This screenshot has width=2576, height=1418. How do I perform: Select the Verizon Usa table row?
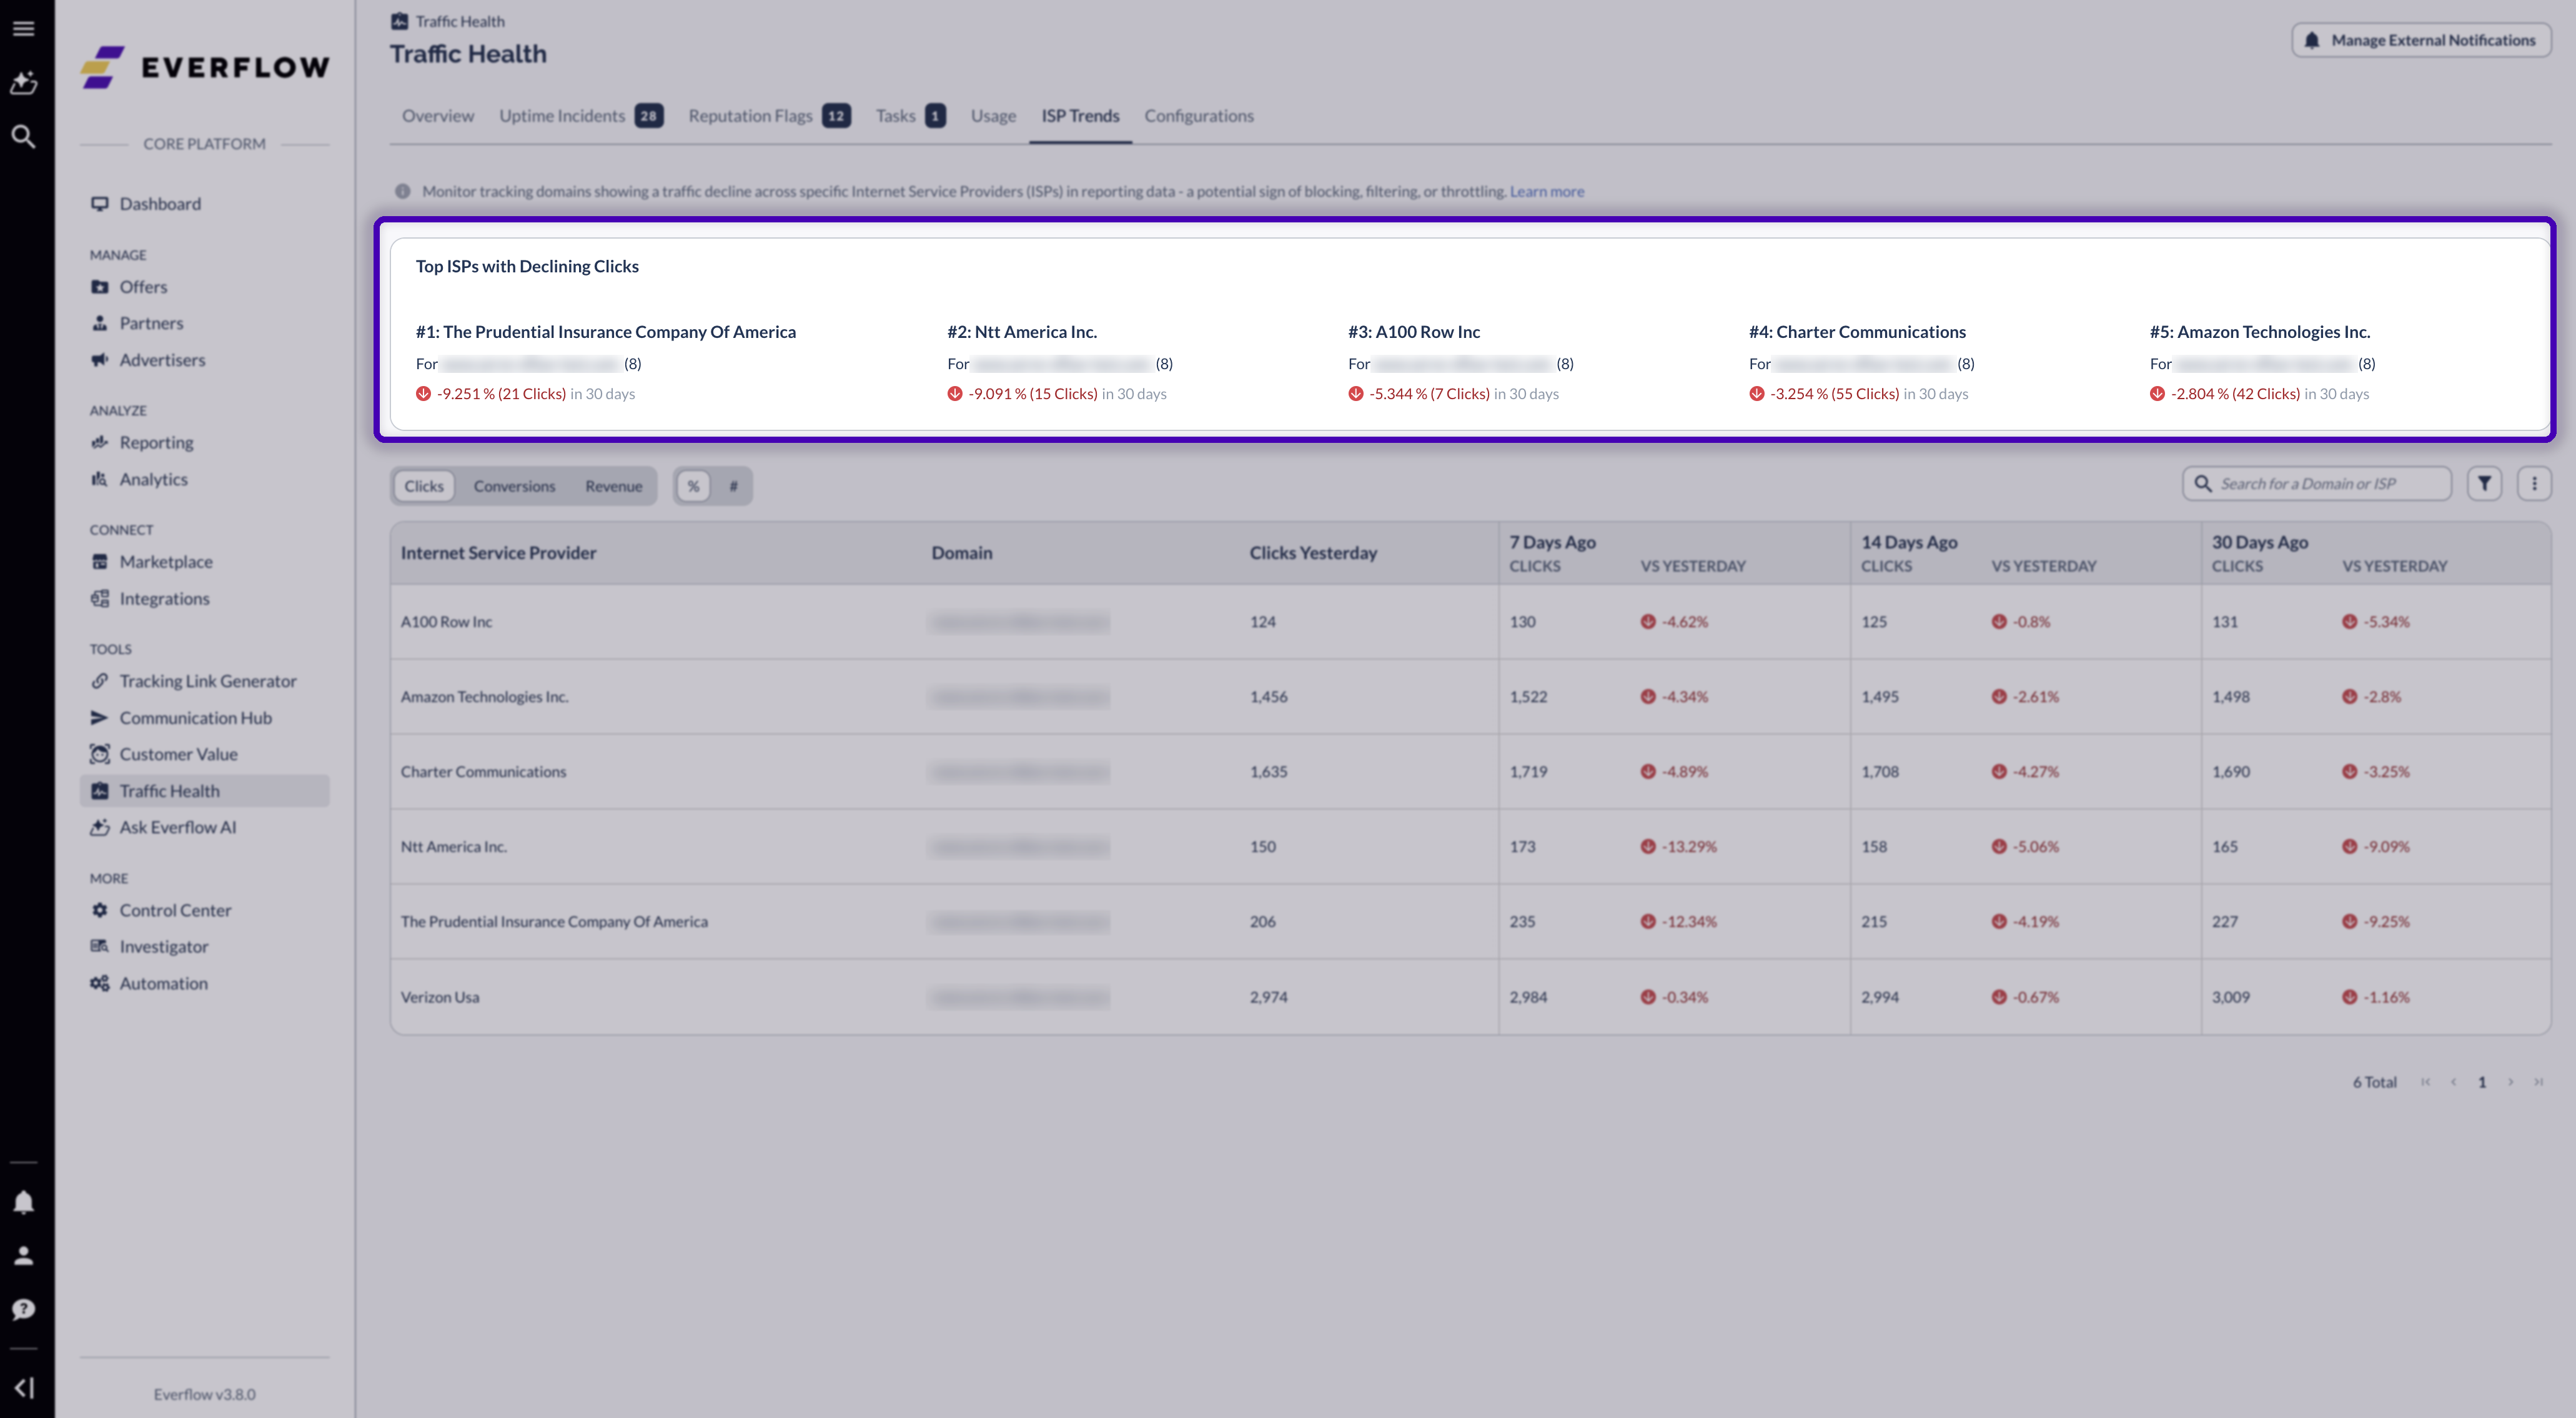[x=1470, y=997]
